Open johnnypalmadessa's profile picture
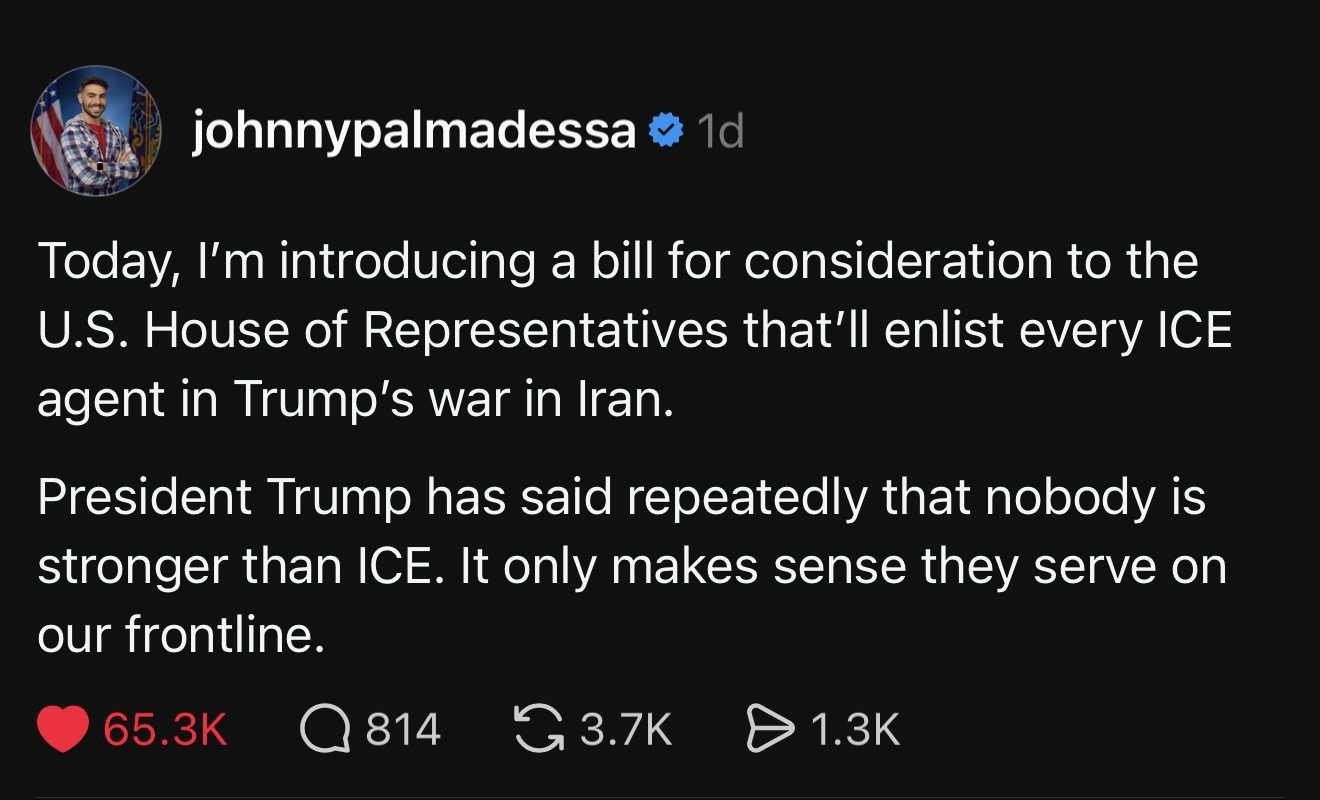This screenshot has height=800, width=1320. [96, 131]
